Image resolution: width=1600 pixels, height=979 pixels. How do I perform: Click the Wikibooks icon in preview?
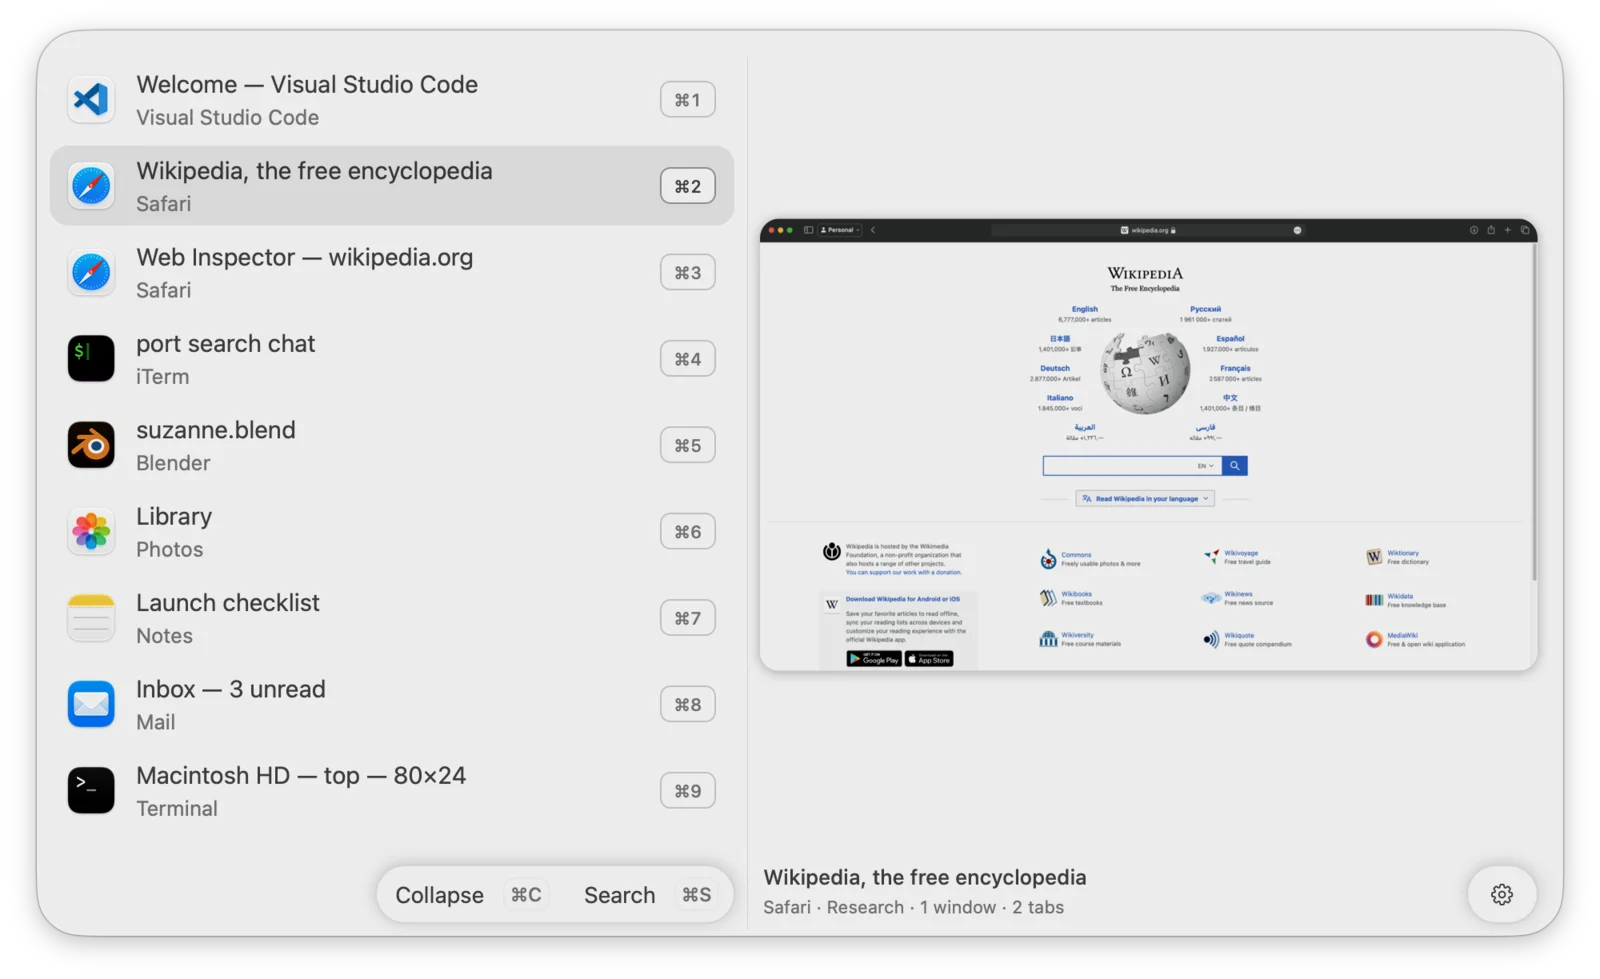pyautogui.click(x=1048, y=598)
